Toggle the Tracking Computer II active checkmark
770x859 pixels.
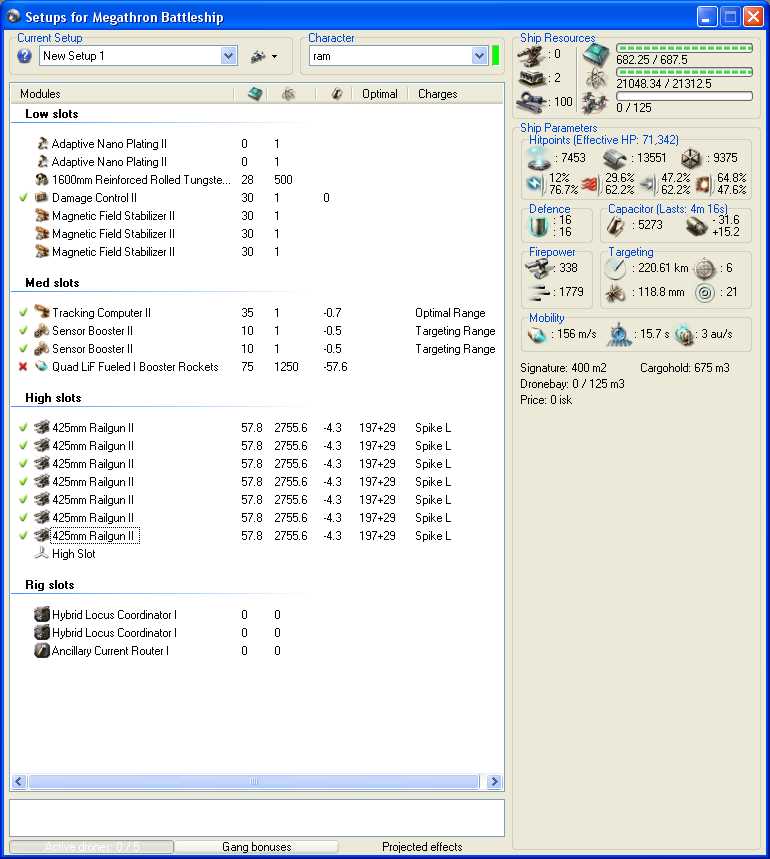[23, 313]
